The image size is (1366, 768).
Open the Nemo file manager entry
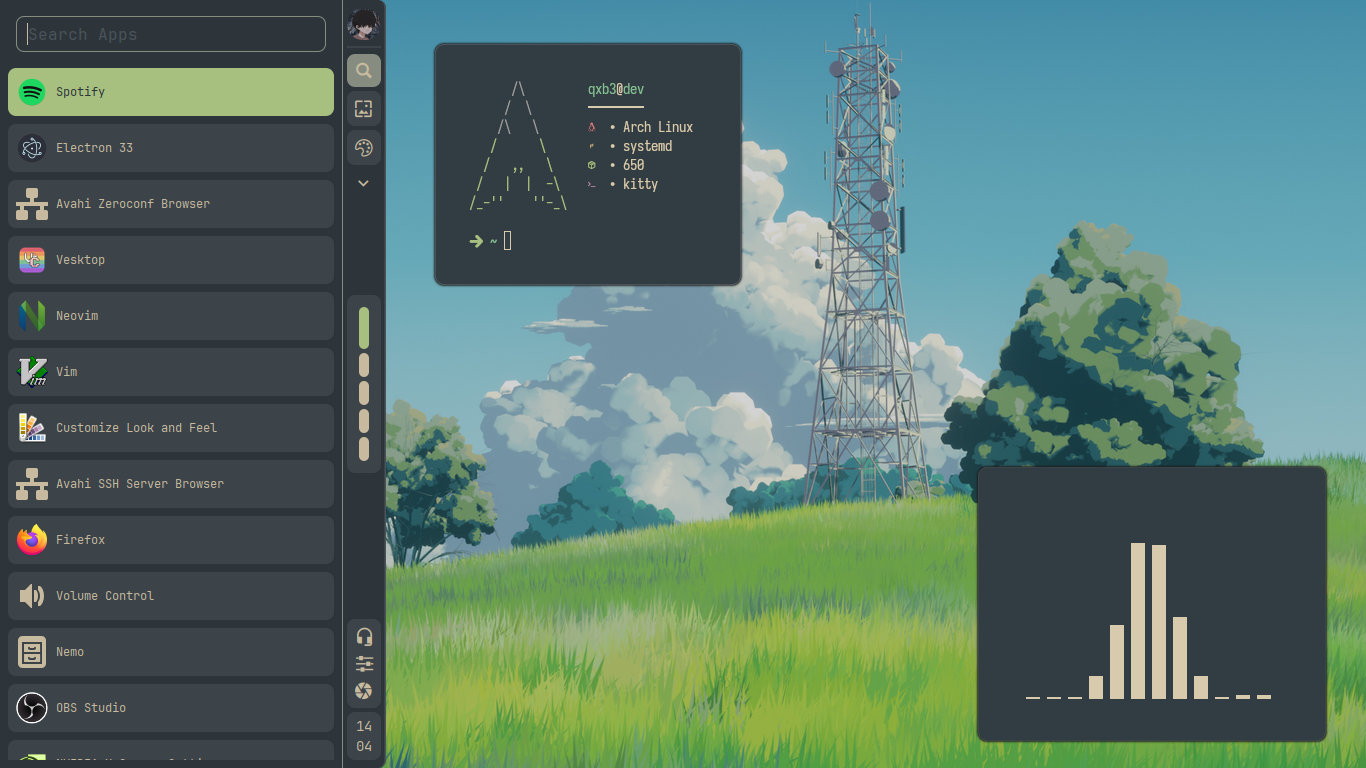(170, 652)
